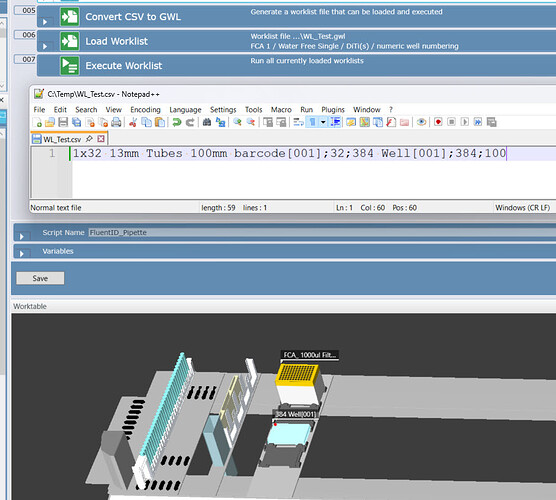The width and height of the screenshot is (556, 500).
Task: Open the File menu in Notepad++
Action: coord(39,110)
